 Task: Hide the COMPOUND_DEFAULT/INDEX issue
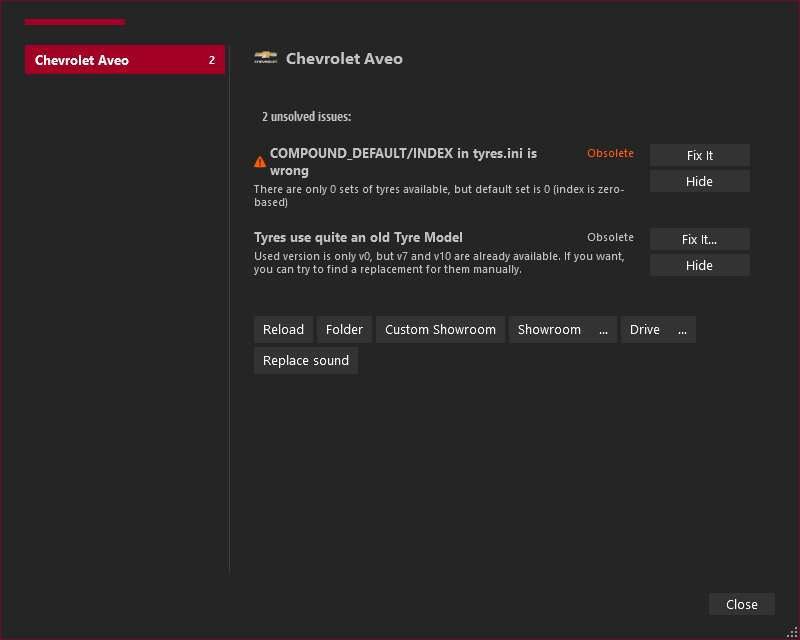pos(699,181)
